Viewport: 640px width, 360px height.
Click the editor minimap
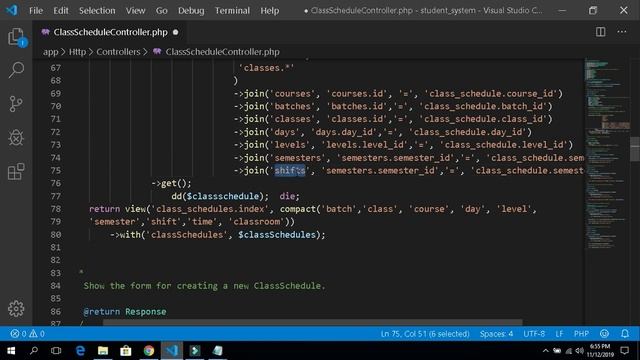coord(607,155)
